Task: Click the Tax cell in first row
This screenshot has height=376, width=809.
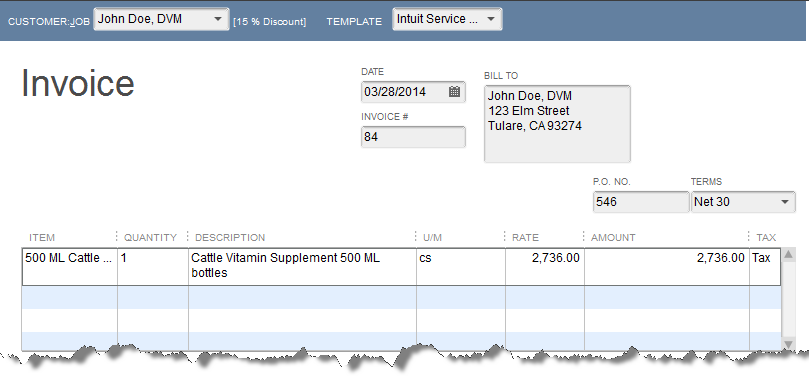Action: 765,267
